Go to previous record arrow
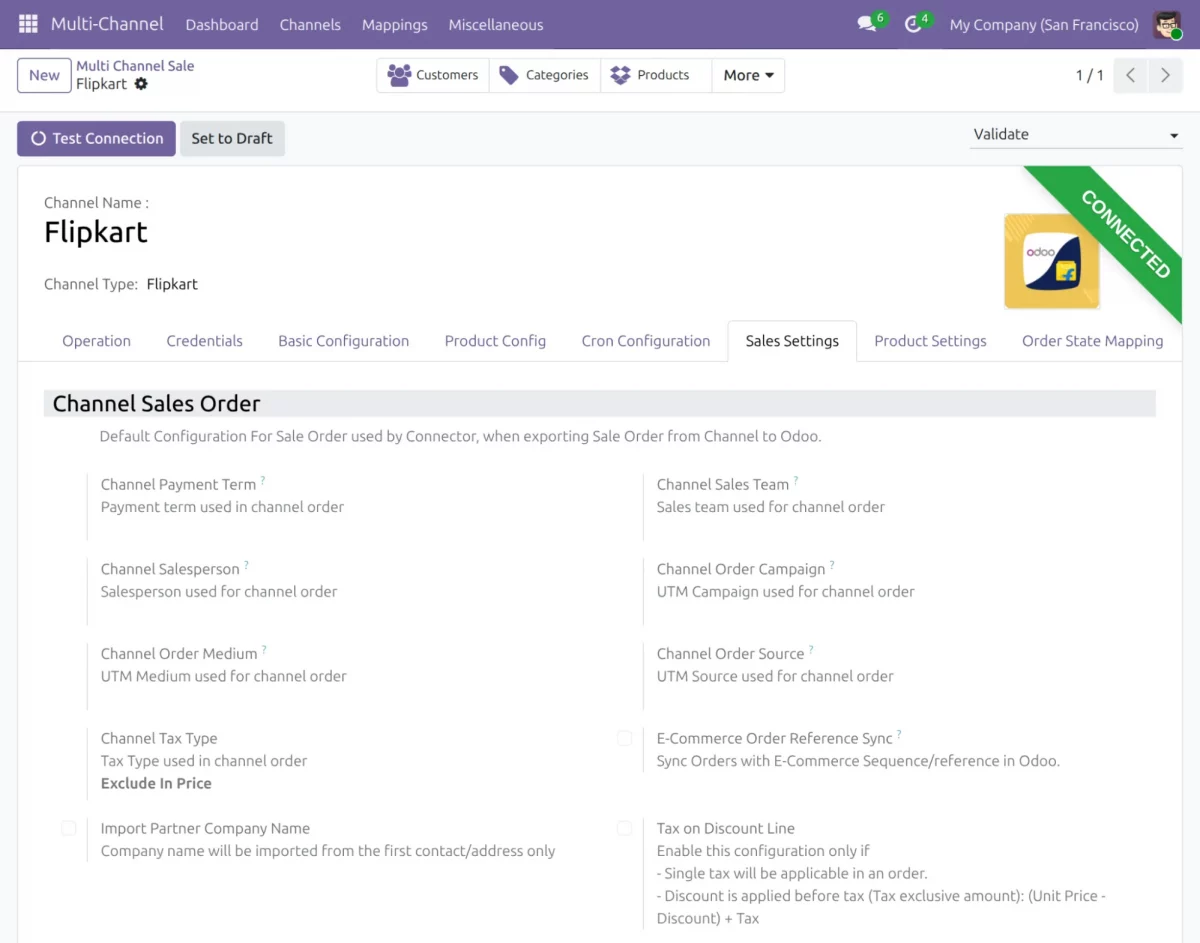Image resolution: width=1200 pixels, height=943 pixels. pos(1130,75)
